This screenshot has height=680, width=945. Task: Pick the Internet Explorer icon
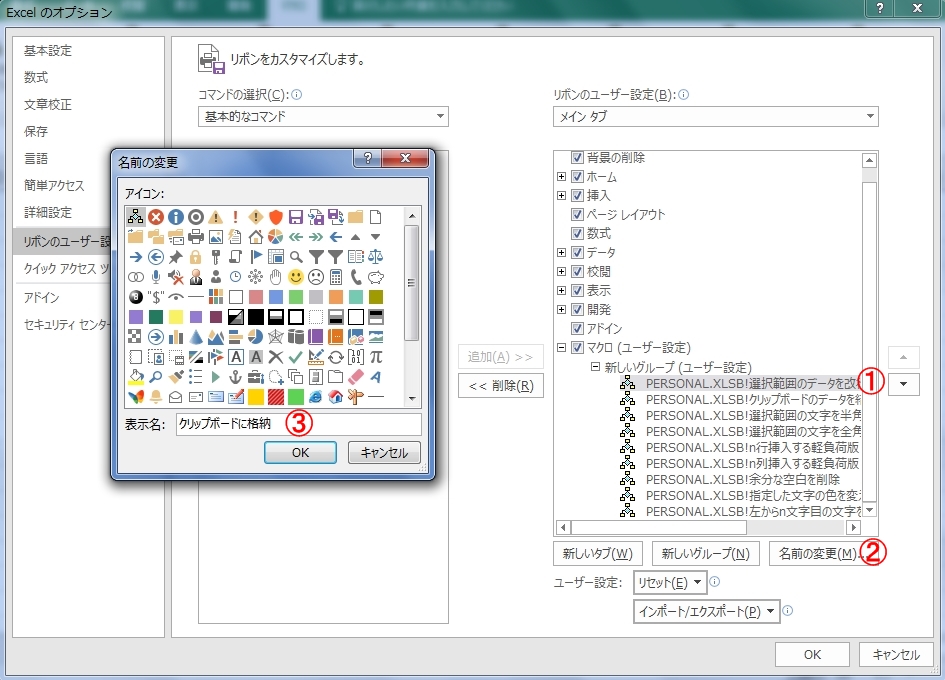click(315, 397)
